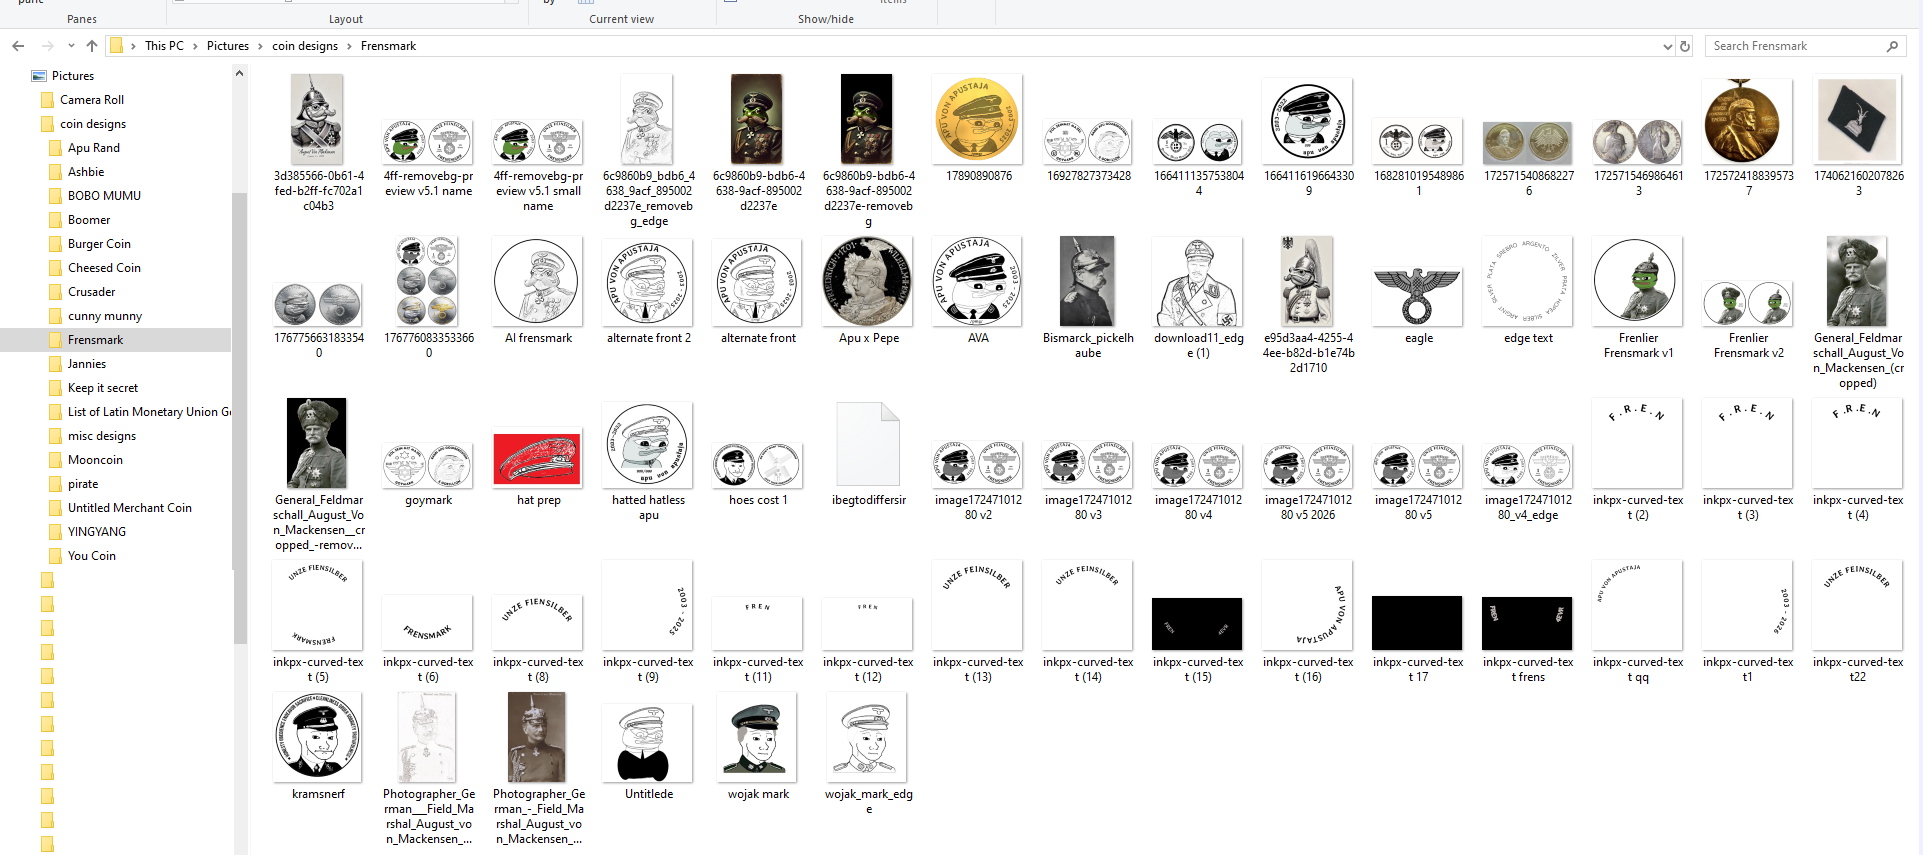Click the Forward navigation arrow
Image resolution: width=1923 pixels, height=855 pixels.
point(47,46)
